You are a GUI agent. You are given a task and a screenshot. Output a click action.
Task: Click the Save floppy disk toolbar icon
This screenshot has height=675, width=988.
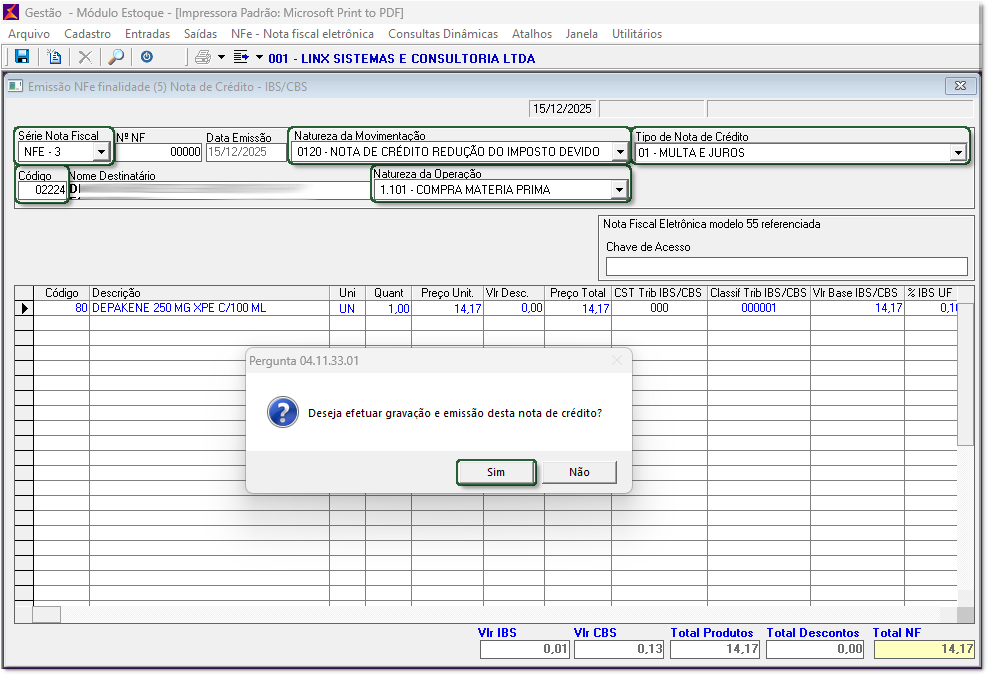22,58
